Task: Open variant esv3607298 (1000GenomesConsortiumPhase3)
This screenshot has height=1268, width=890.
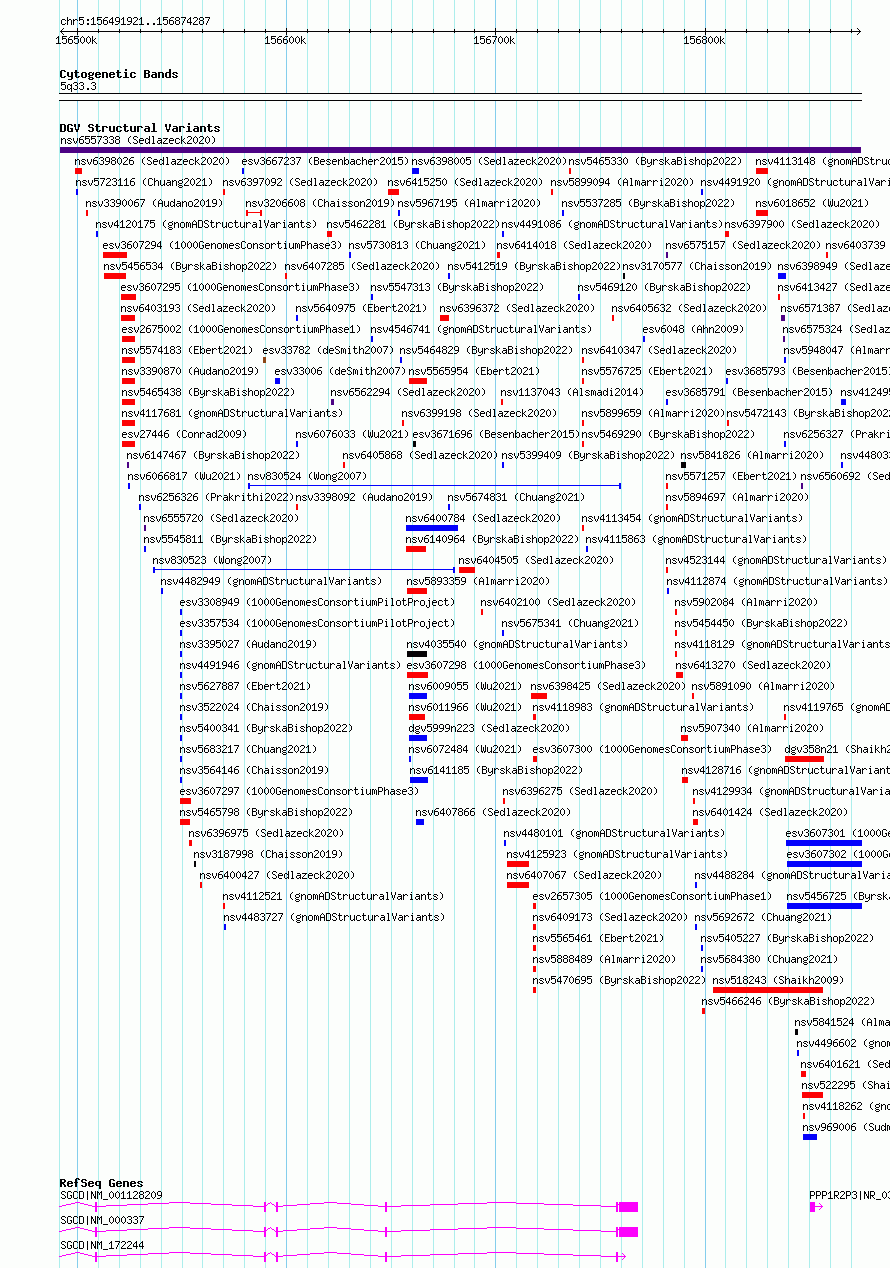Action: pyautogui.click(x=527, y=665)
